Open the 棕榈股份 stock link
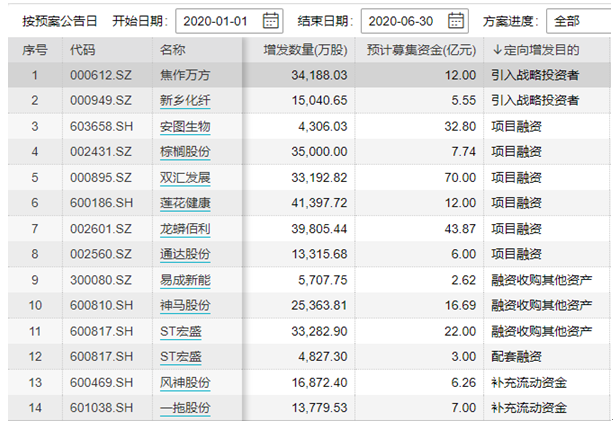613x424 pixels. click(x=185, y=152)
